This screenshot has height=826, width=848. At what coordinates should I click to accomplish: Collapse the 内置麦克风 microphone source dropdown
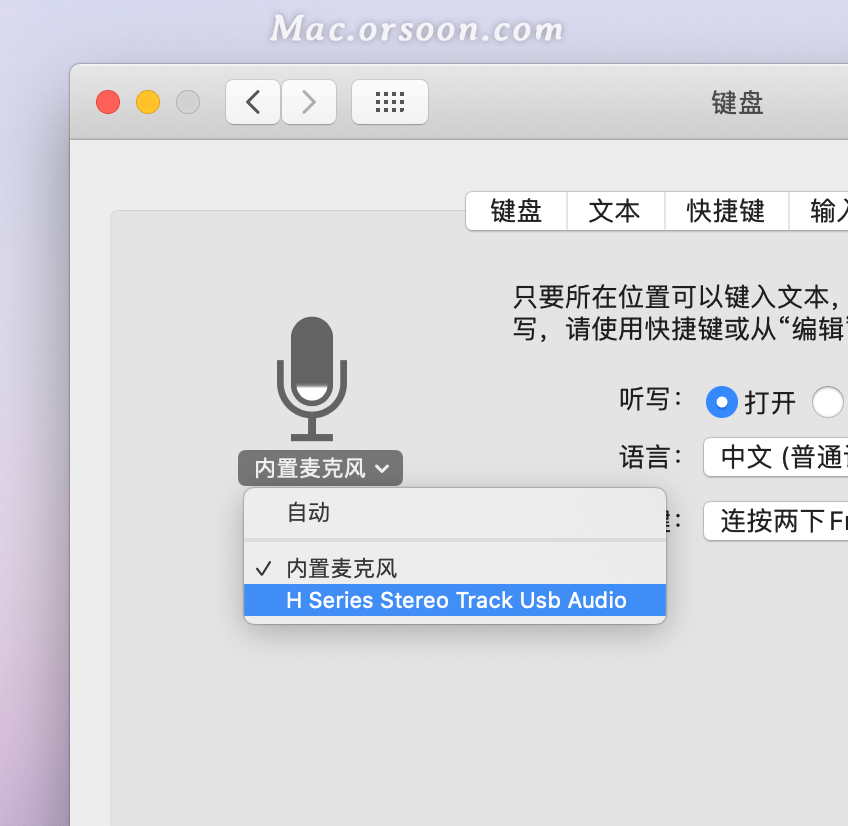(x=320, y=468)
